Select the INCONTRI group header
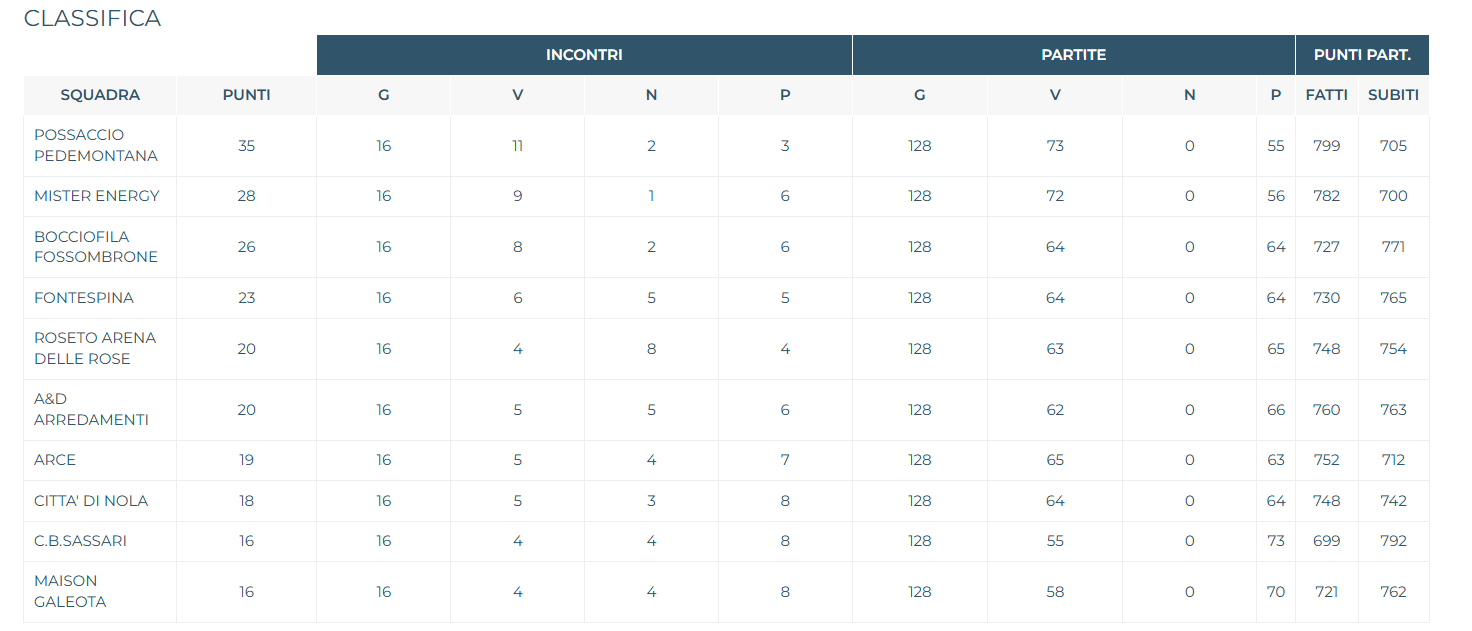 [584, 55]
